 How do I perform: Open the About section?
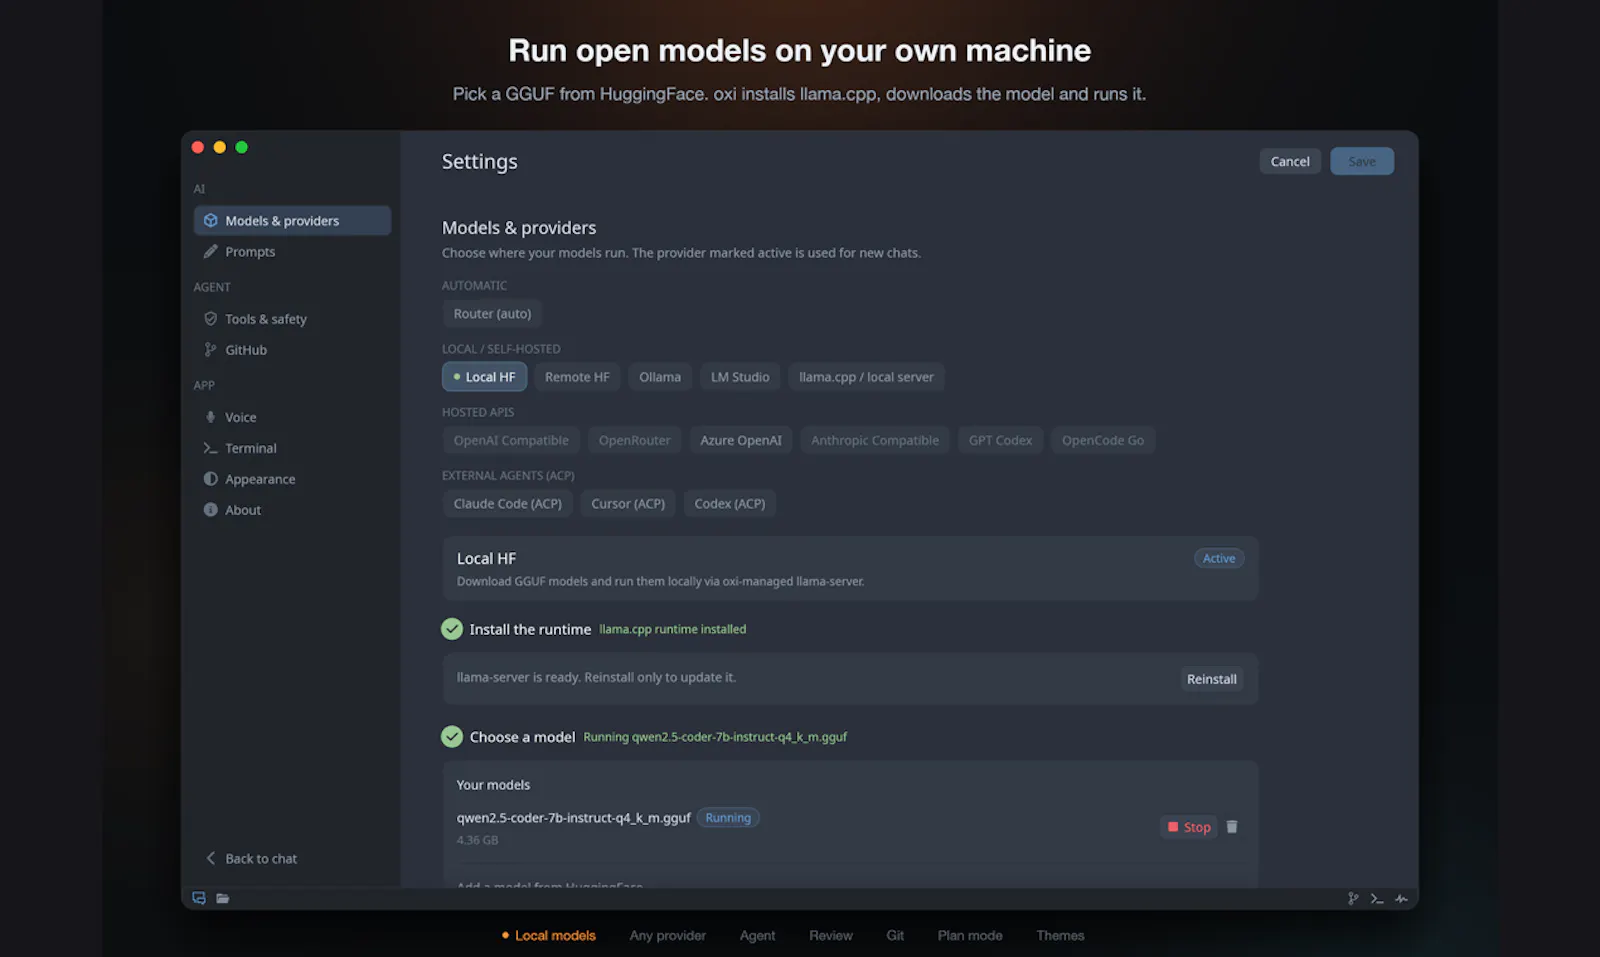point(292,510)
